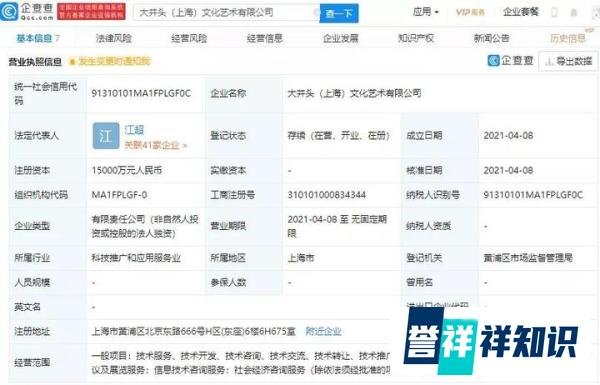The width and height of the screenshot is (600, 385).
Task: Click the 英文名 label cell
Action: click(x=47, y=307)
